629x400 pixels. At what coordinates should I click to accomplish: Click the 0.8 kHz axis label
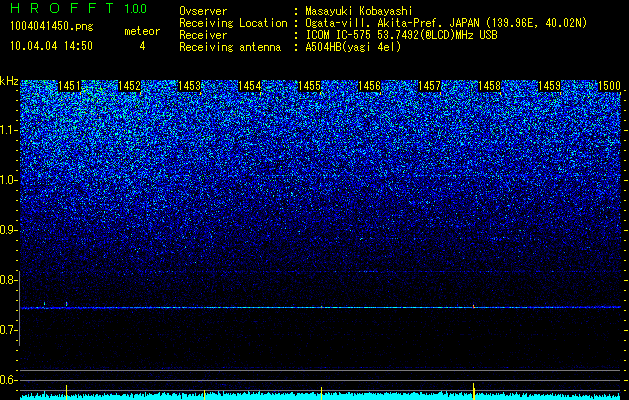tap(9, 280)
